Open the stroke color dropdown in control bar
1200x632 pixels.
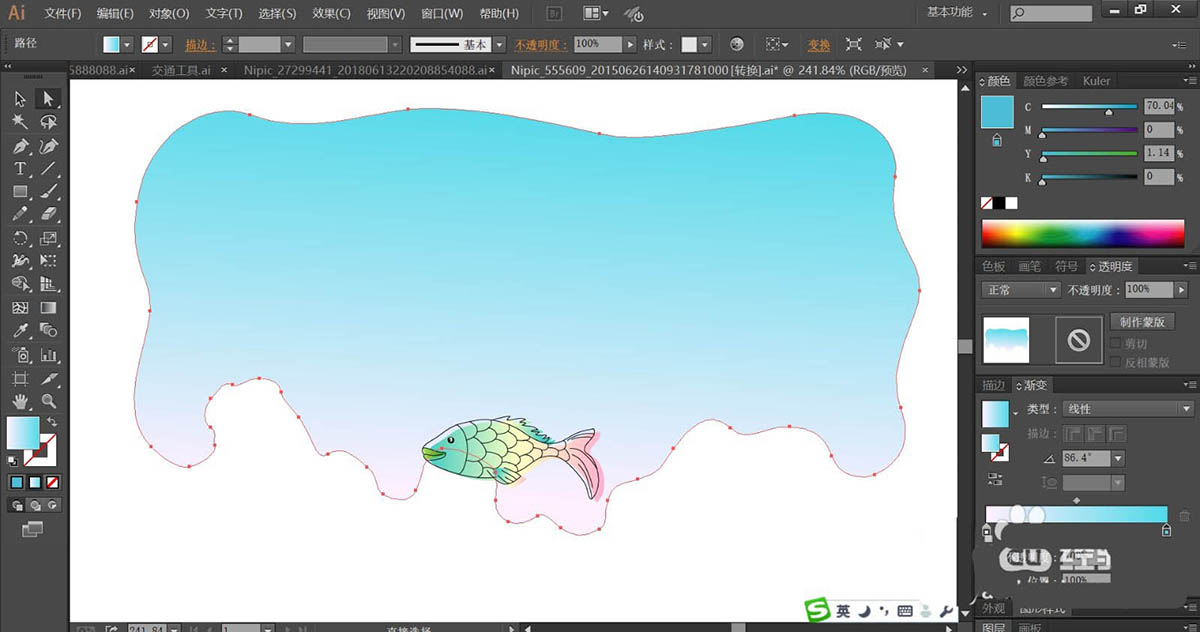point(165,45)
